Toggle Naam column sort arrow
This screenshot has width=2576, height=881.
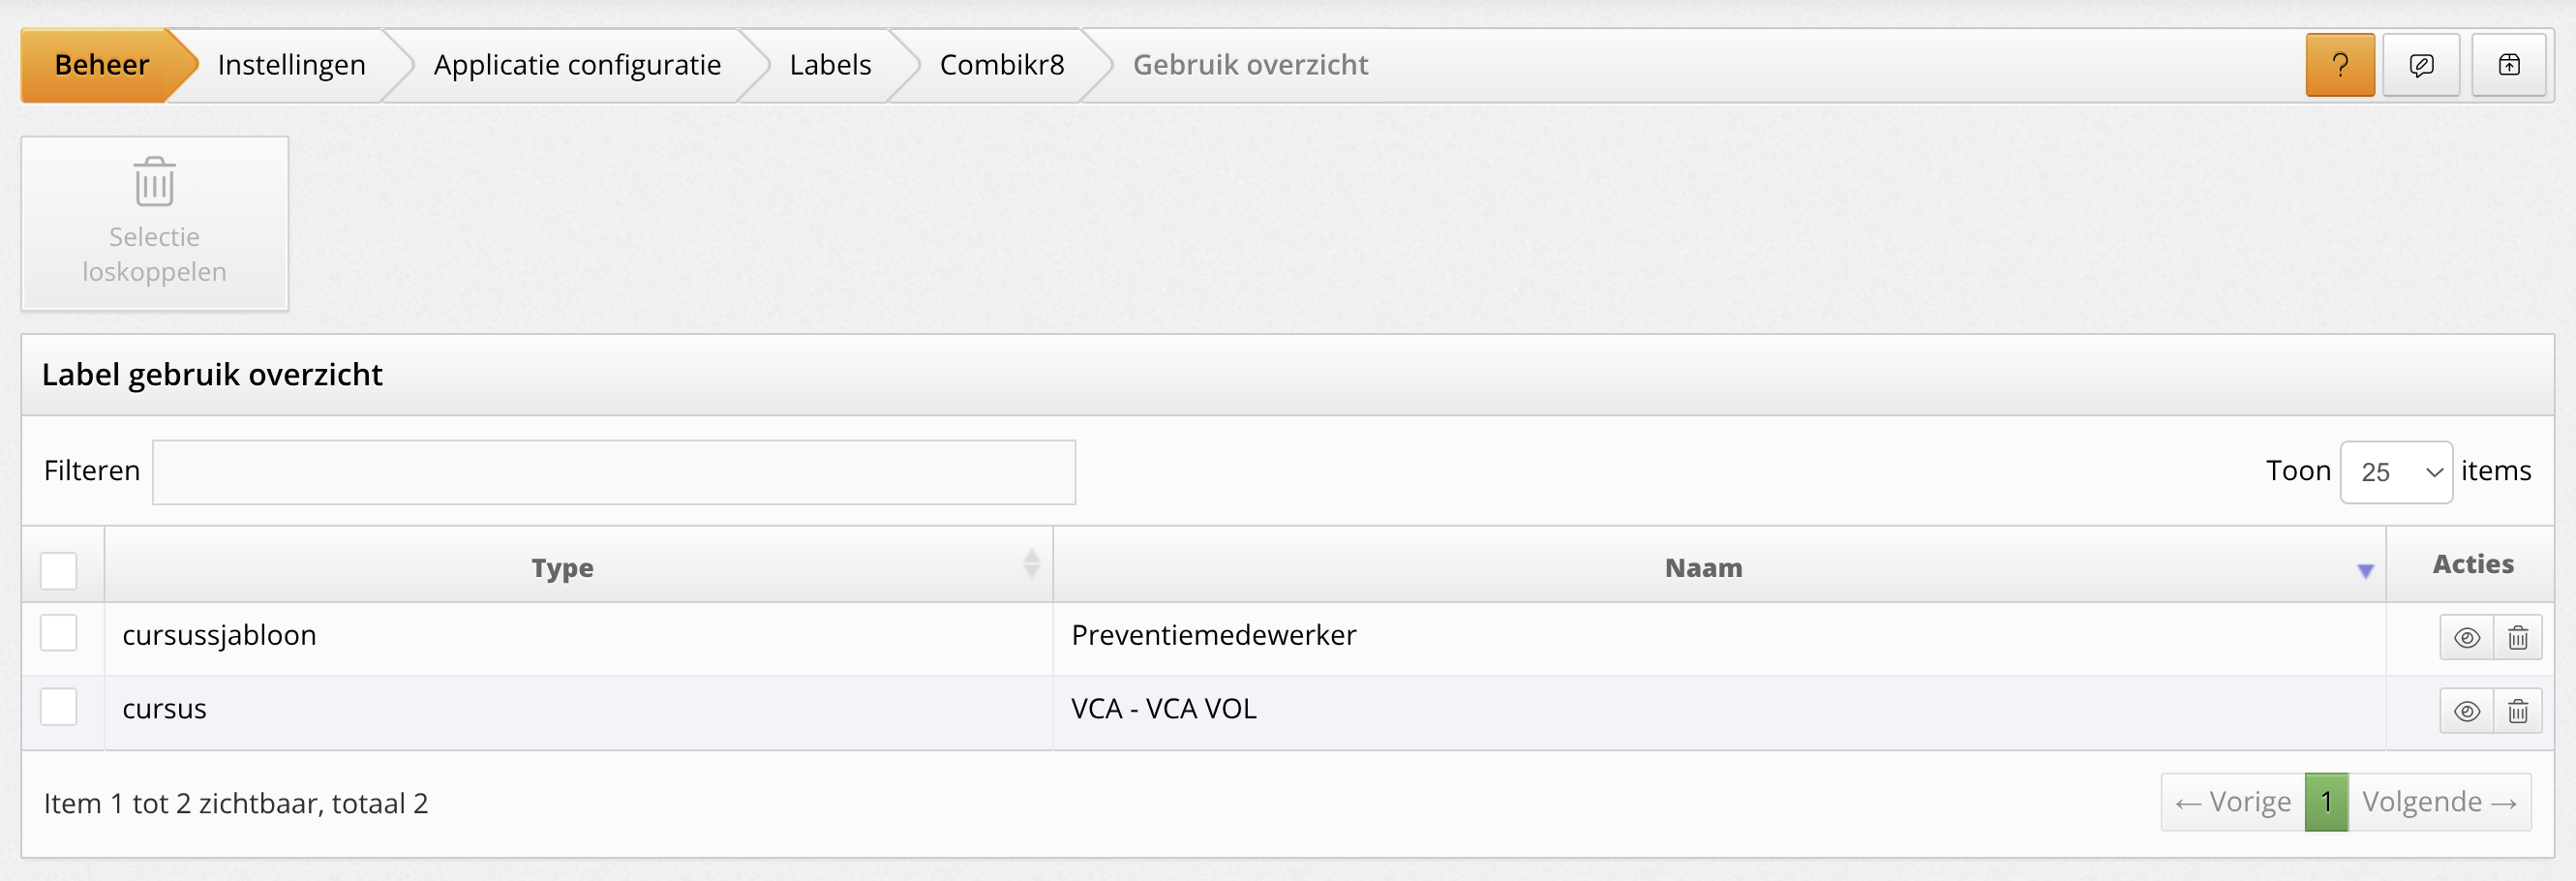[x=2364, y=571]
